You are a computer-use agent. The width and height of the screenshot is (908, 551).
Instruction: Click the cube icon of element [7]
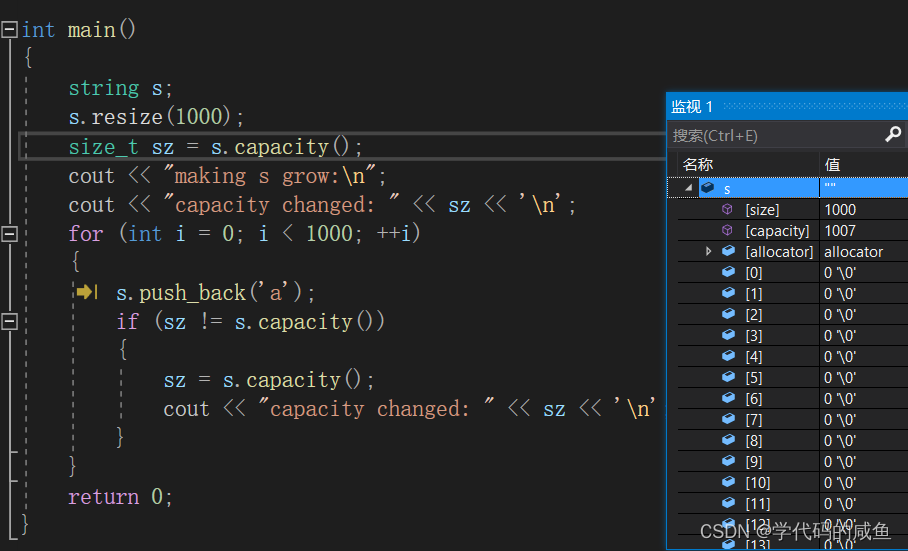[728, 418]
